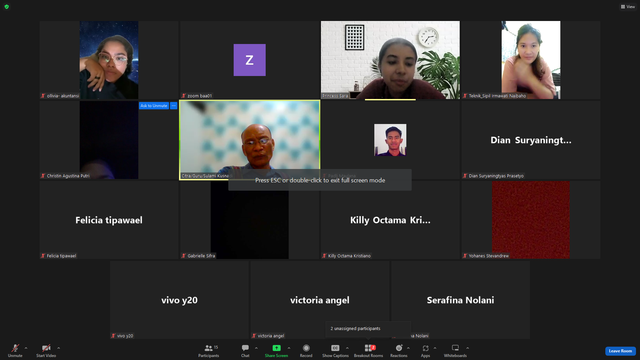
Task: Click the '2 unassigned participants' tooltip
Action: (x=368, y=329)
